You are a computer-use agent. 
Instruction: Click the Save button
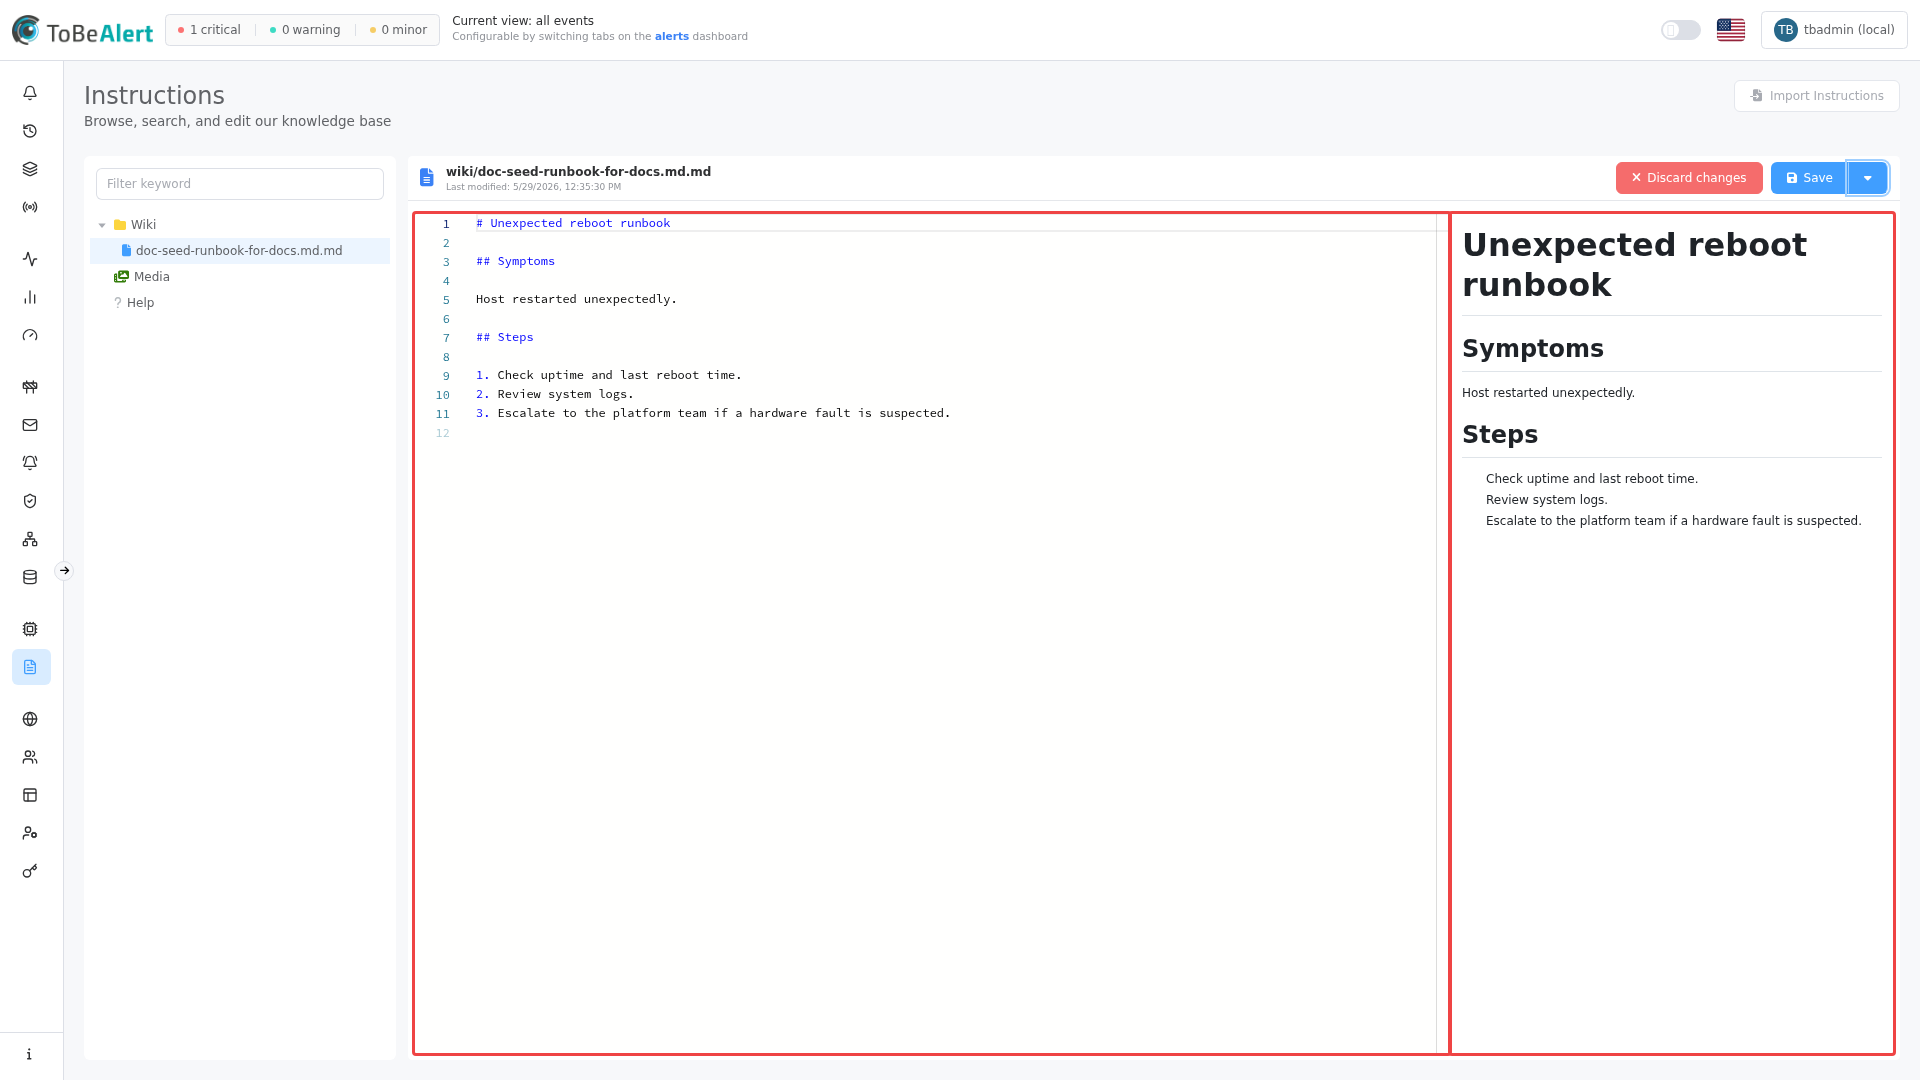point(1809,178)
